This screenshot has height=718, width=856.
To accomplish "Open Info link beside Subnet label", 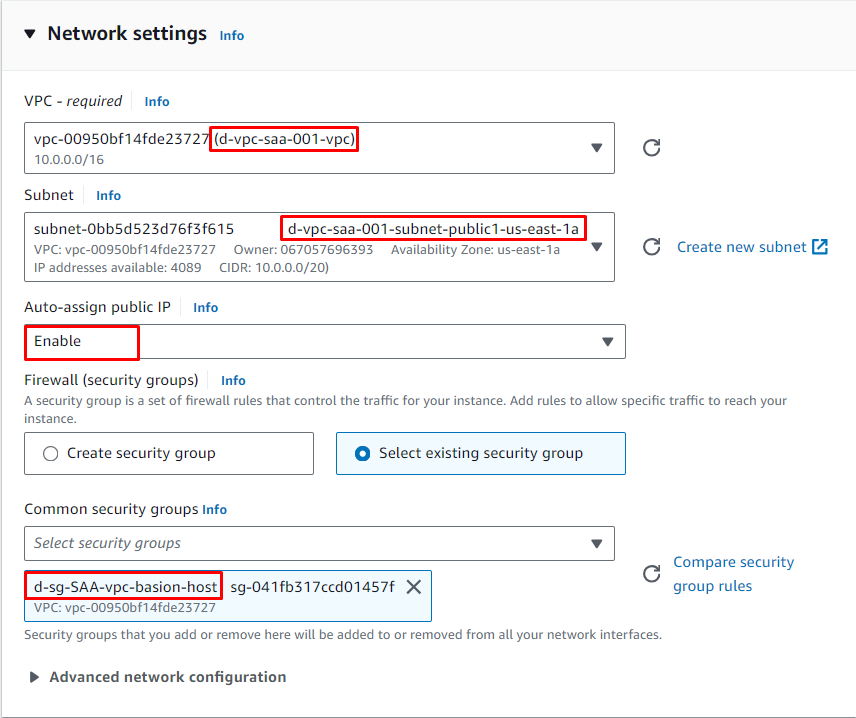I will pos(108,195).
